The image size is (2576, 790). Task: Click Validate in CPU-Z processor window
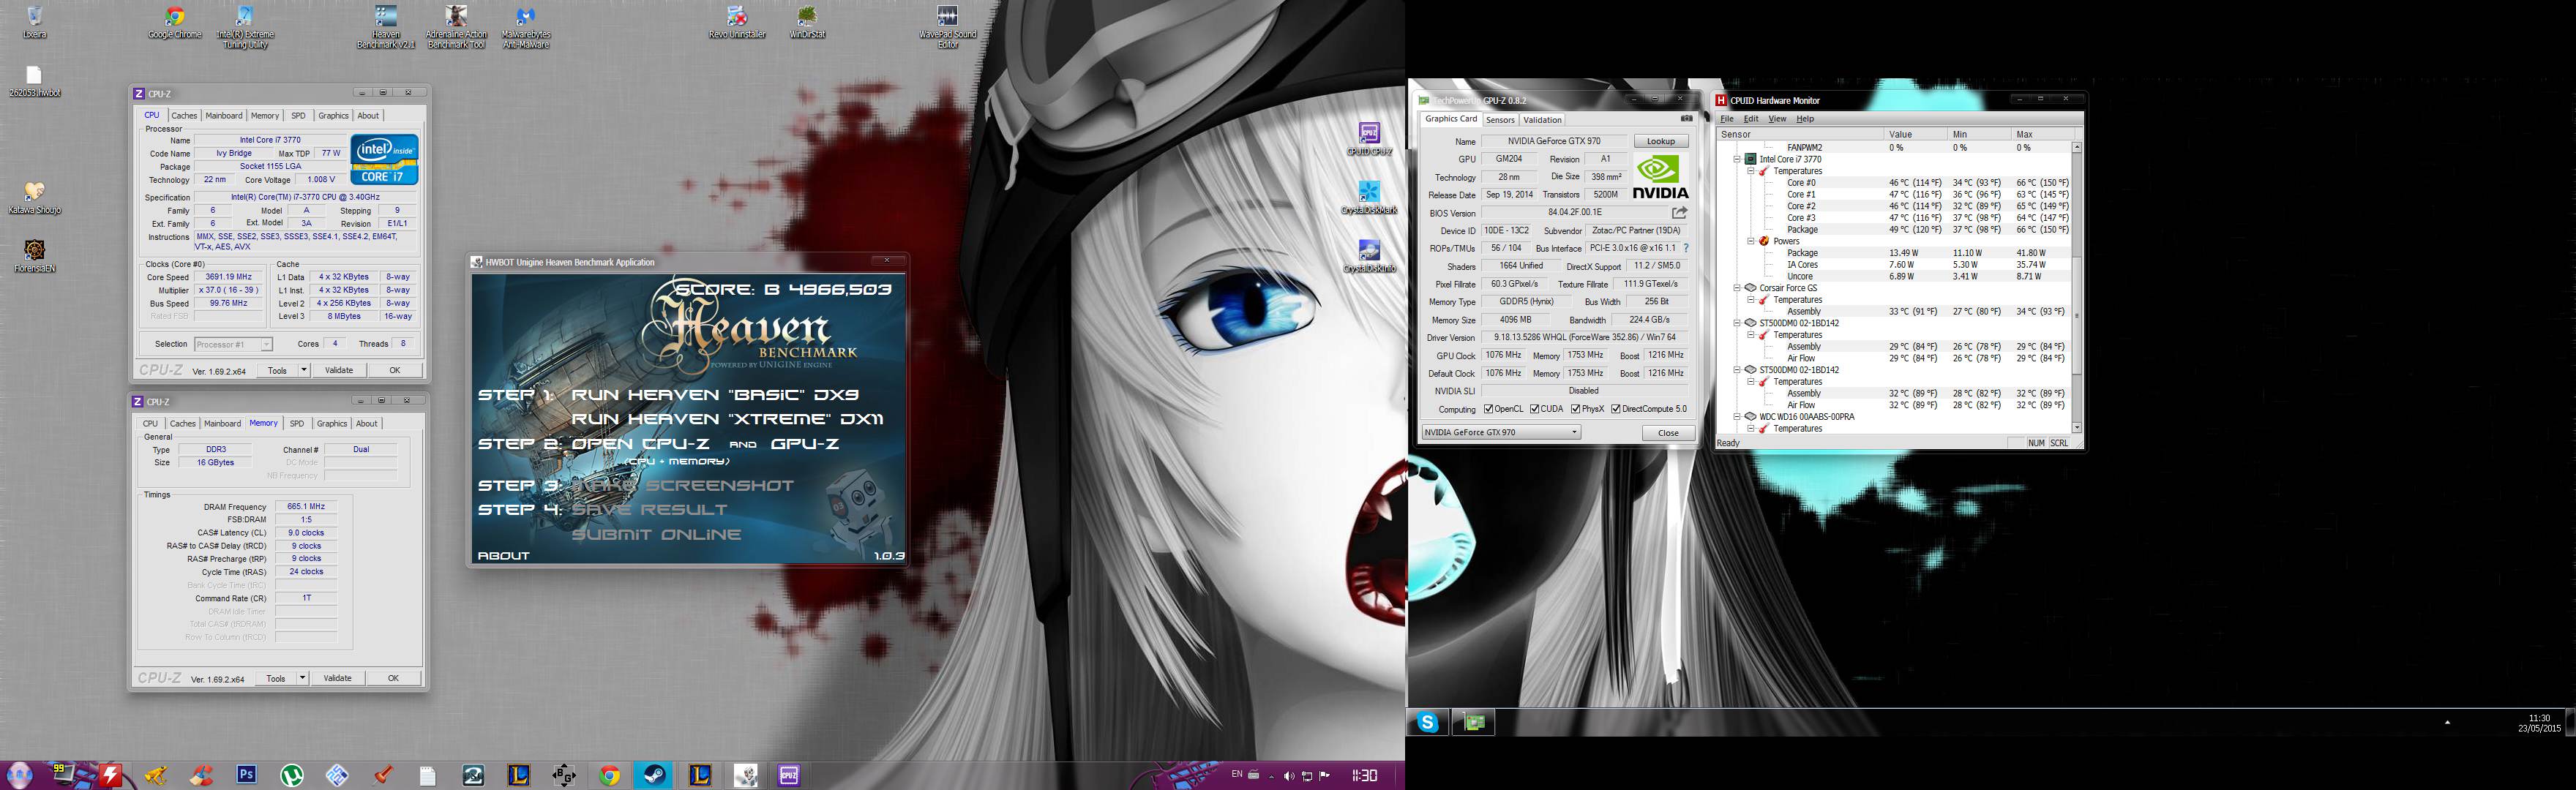[x=339, y=370]
